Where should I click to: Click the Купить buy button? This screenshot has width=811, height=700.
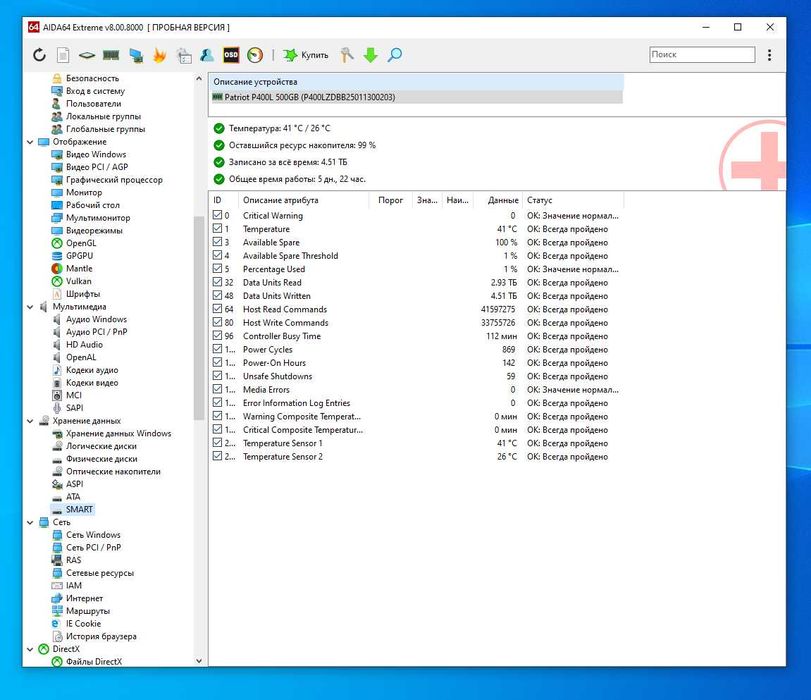tap(306, 55)
